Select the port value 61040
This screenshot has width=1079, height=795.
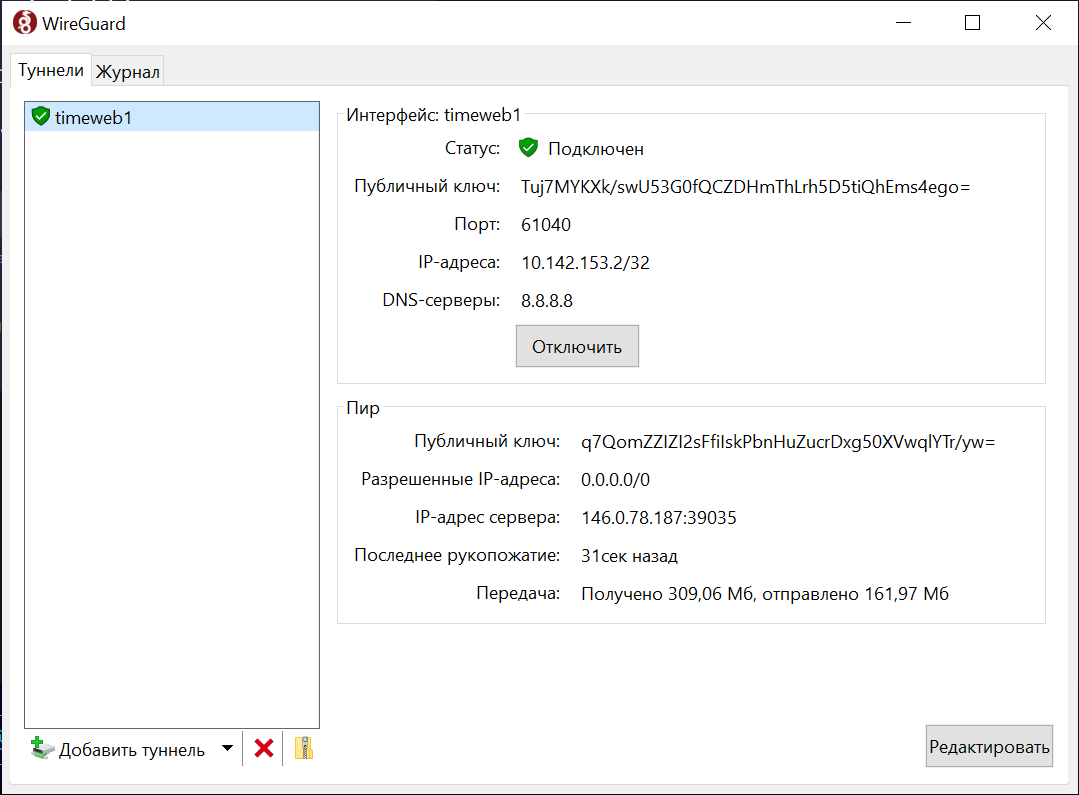coord(546,225)
